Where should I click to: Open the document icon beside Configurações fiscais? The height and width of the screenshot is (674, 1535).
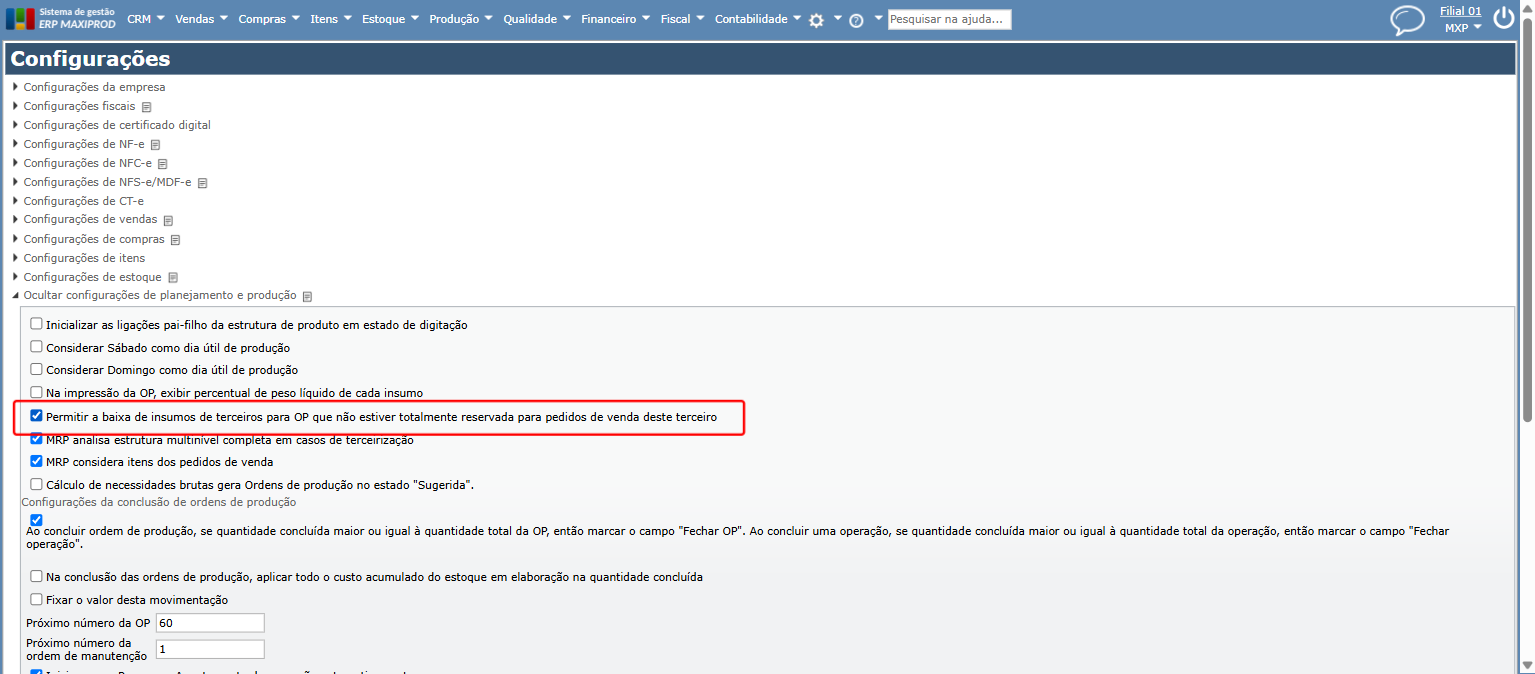[146, 107]
